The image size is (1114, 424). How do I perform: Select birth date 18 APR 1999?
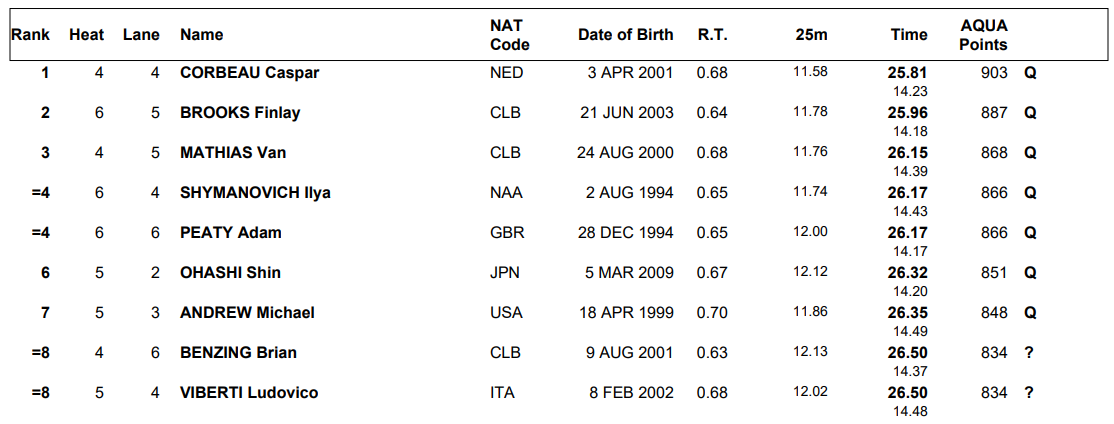coord(625,313)
